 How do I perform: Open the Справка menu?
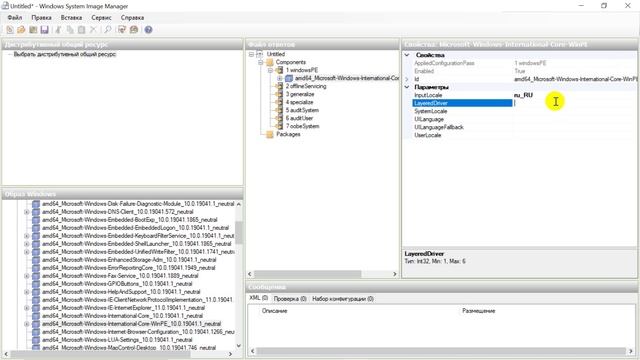[x=132, y=18]
